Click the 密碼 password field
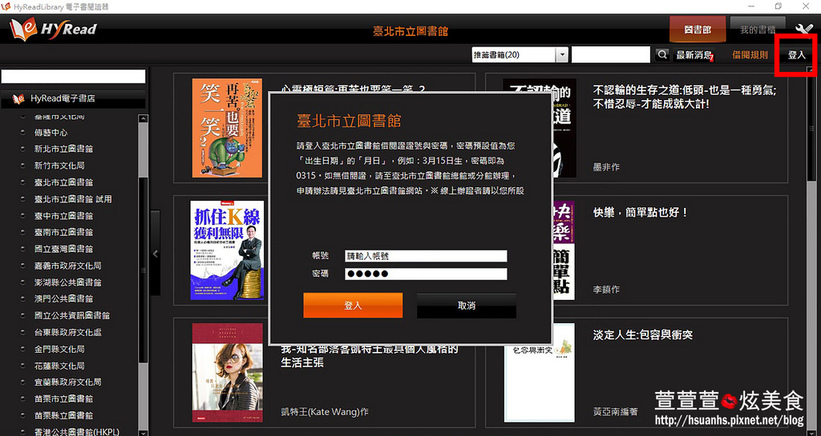This screenshot has width=821, height=436. 424,274
